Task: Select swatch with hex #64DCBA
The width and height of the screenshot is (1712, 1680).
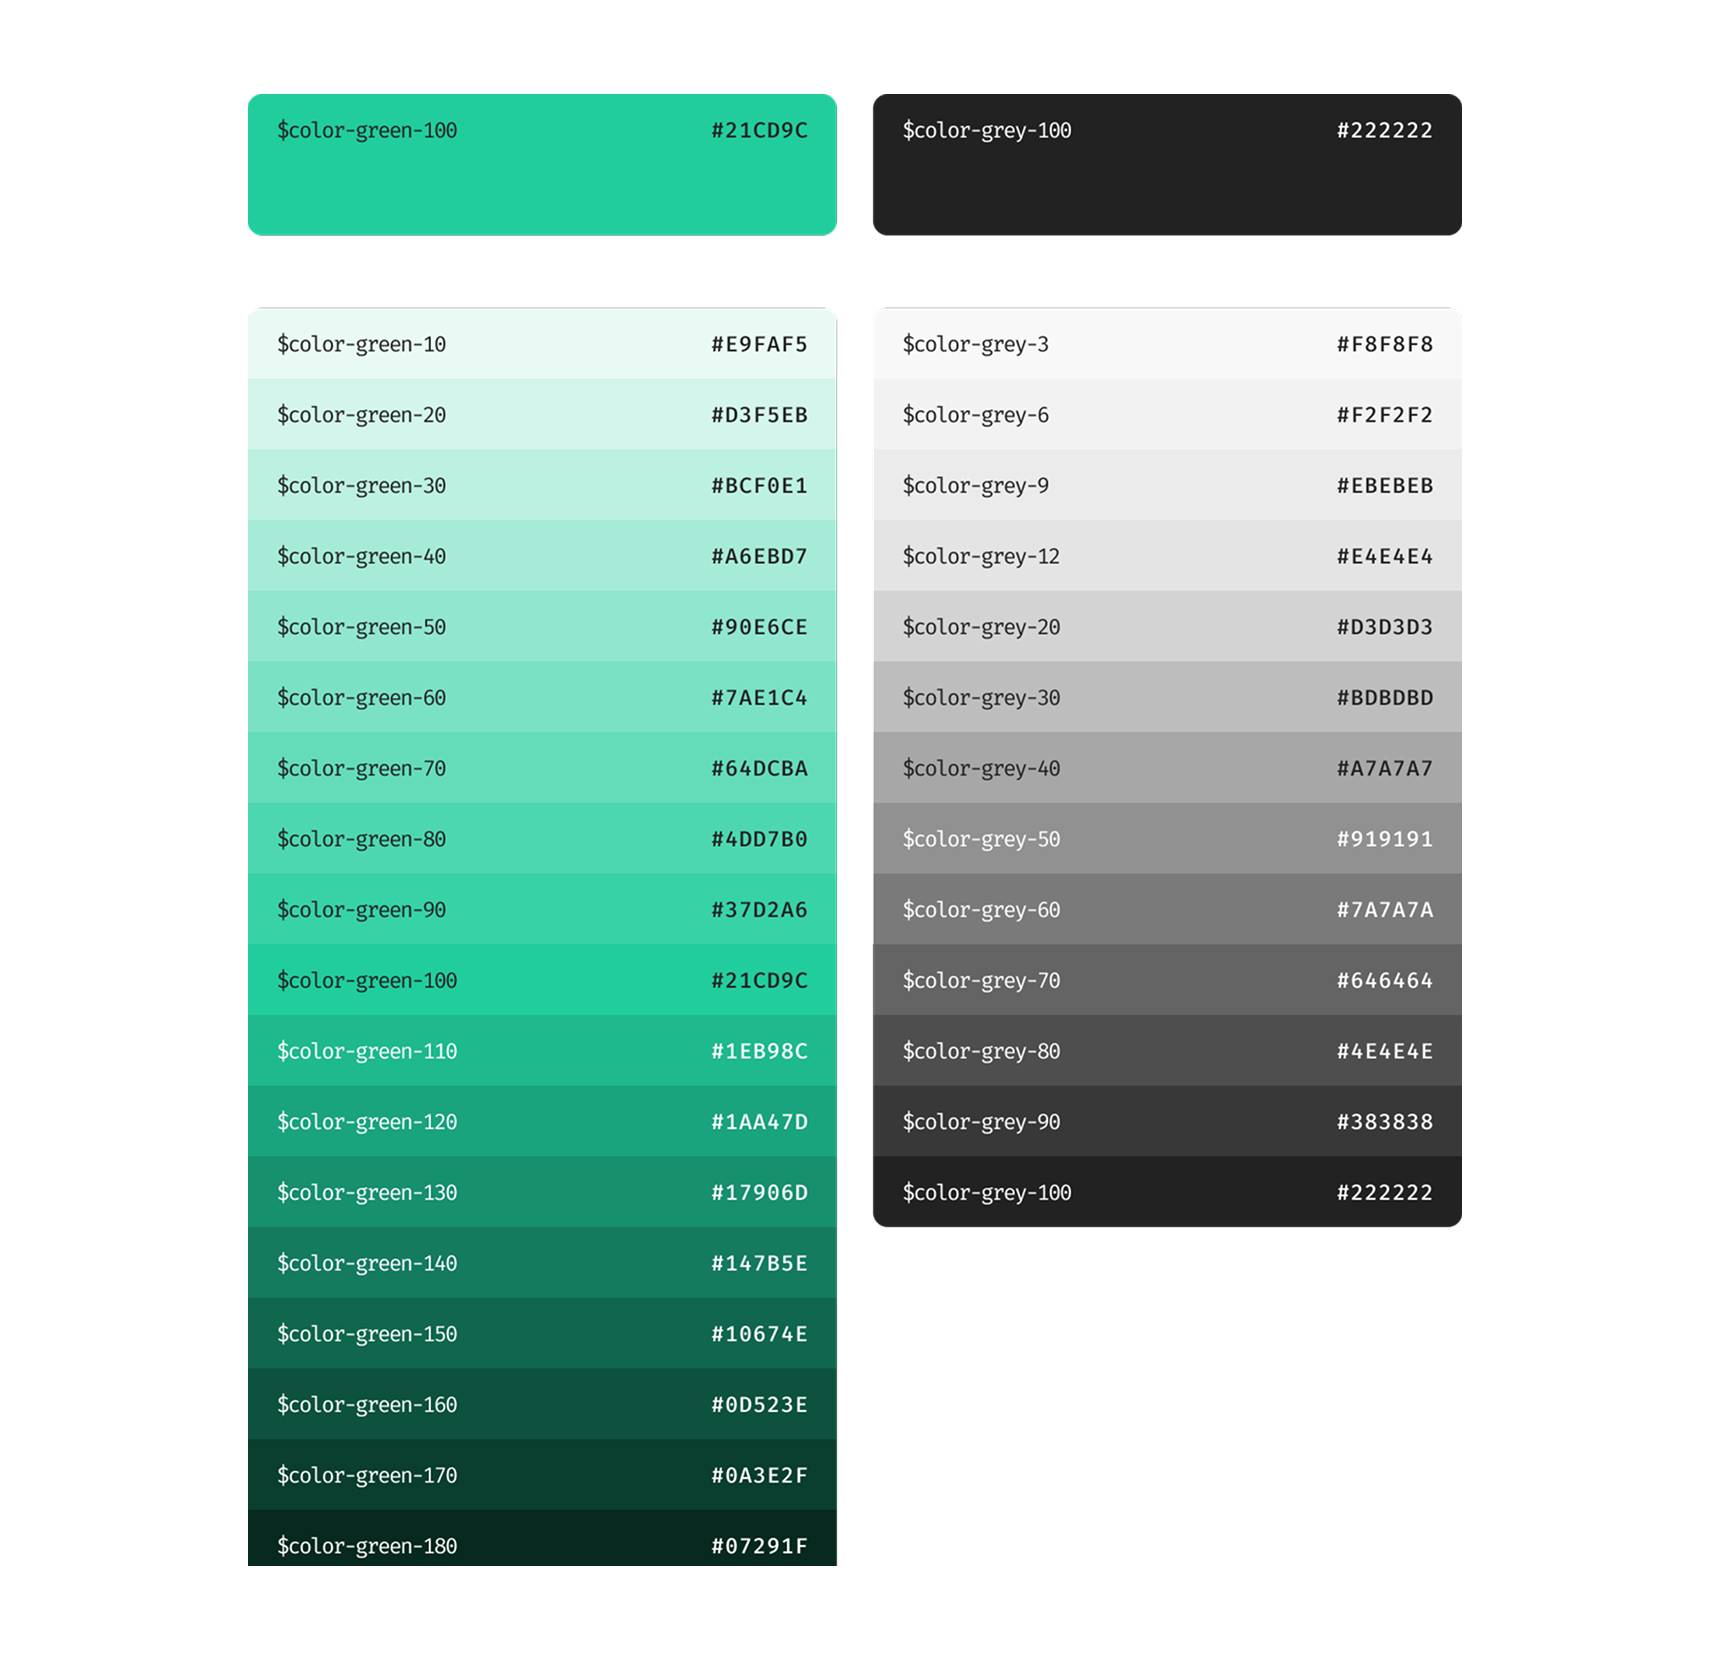Action: 542,768
